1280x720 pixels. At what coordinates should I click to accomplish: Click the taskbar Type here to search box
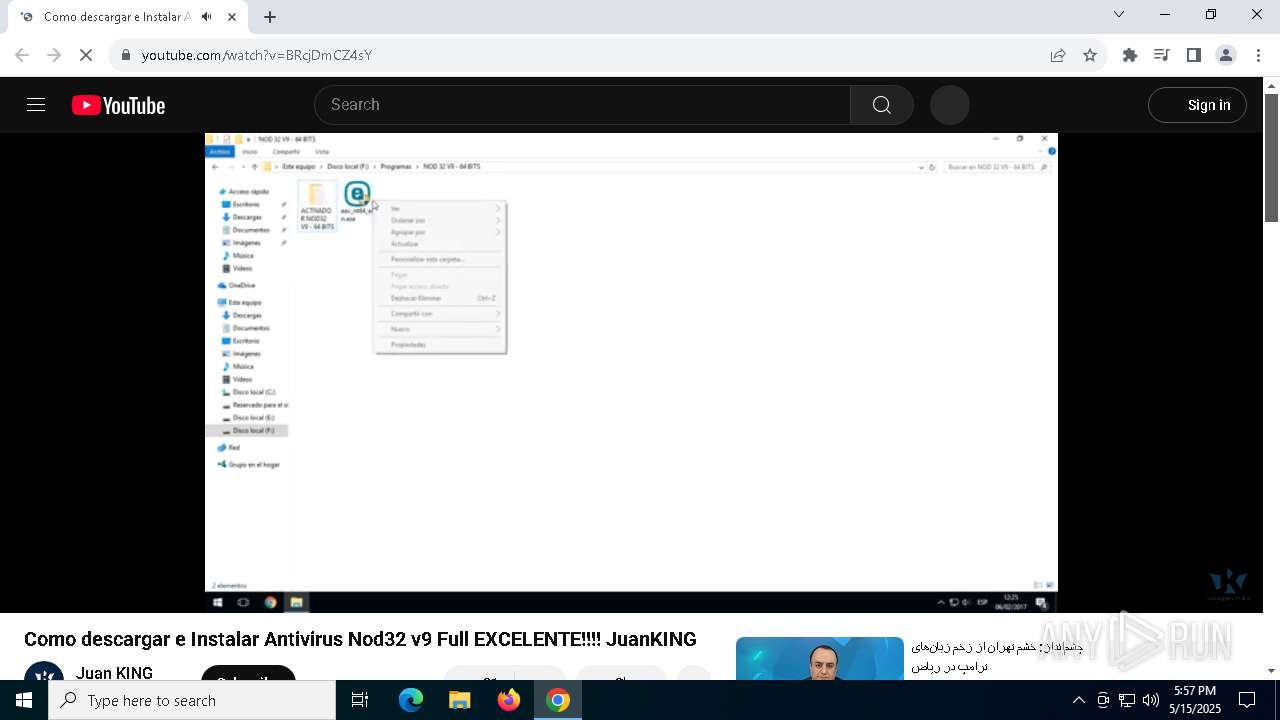coord(192,700)
